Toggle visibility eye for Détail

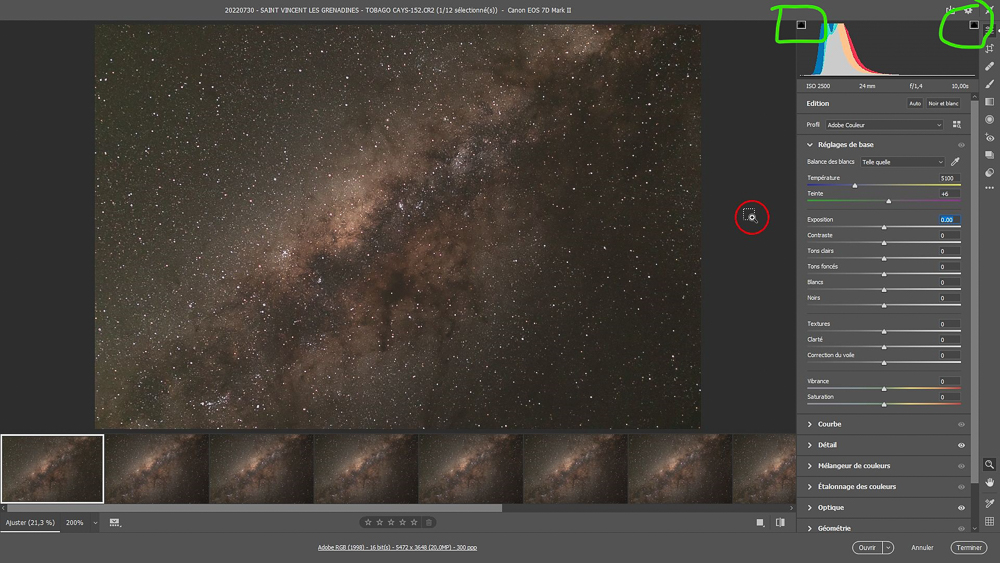961,445
